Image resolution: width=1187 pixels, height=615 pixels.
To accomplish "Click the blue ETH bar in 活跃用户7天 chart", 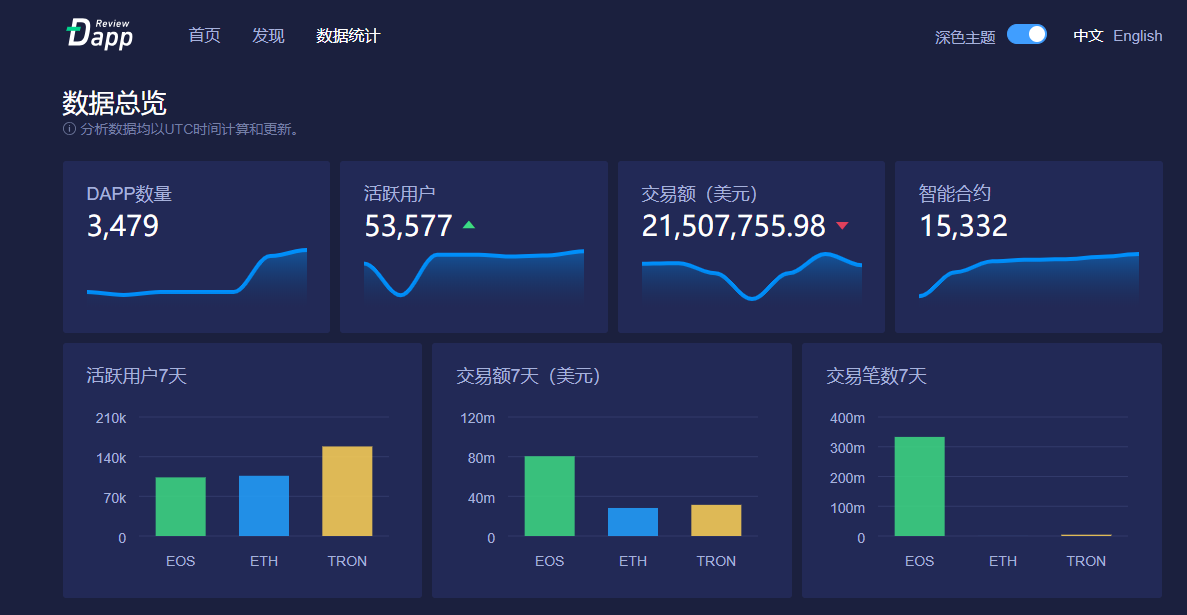I will (x=264, y=506).
